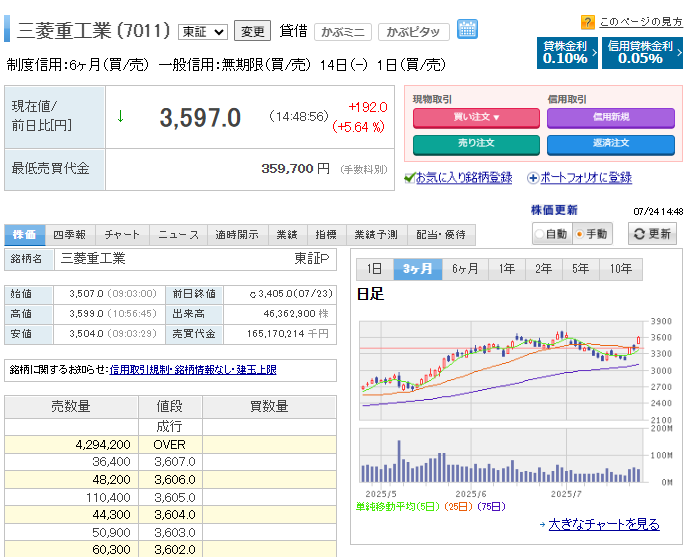Open the 東証 market dropdown
This screenshot has height=557, width=693.
[203, 32]
